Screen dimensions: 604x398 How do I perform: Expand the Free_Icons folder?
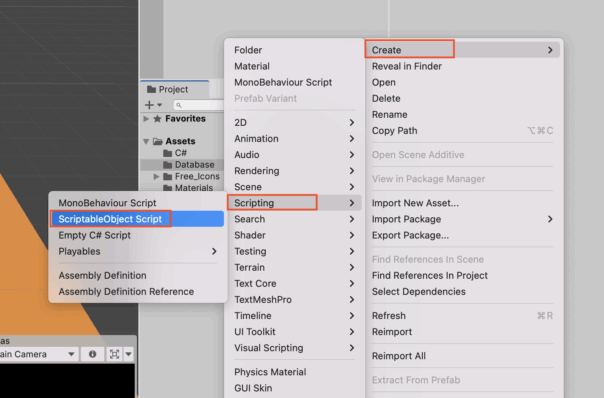pos(156,176)
